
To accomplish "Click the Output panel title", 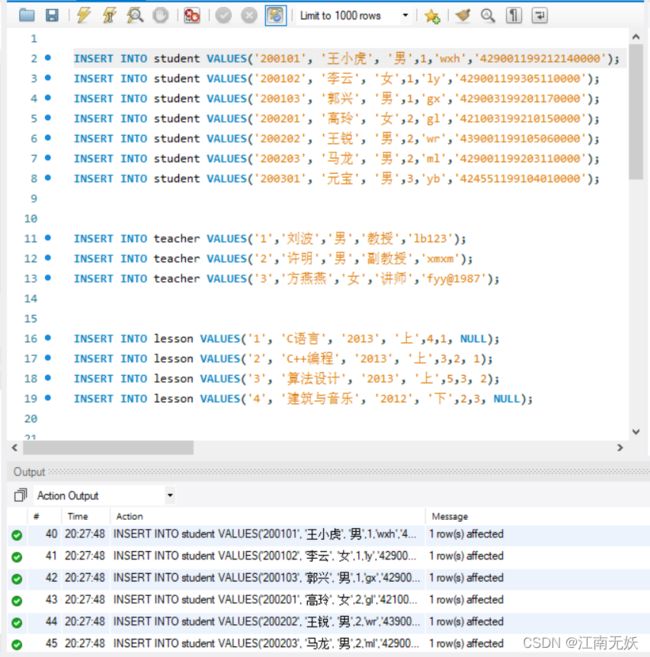I will pyautogui.click(x=29, y=472).
